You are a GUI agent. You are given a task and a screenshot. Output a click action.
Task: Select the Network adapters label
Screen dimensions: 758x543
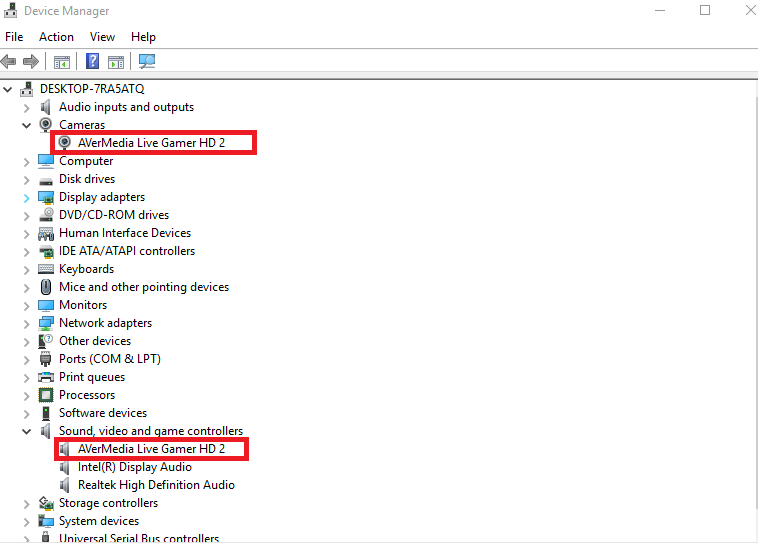click(x=105, y=323)
